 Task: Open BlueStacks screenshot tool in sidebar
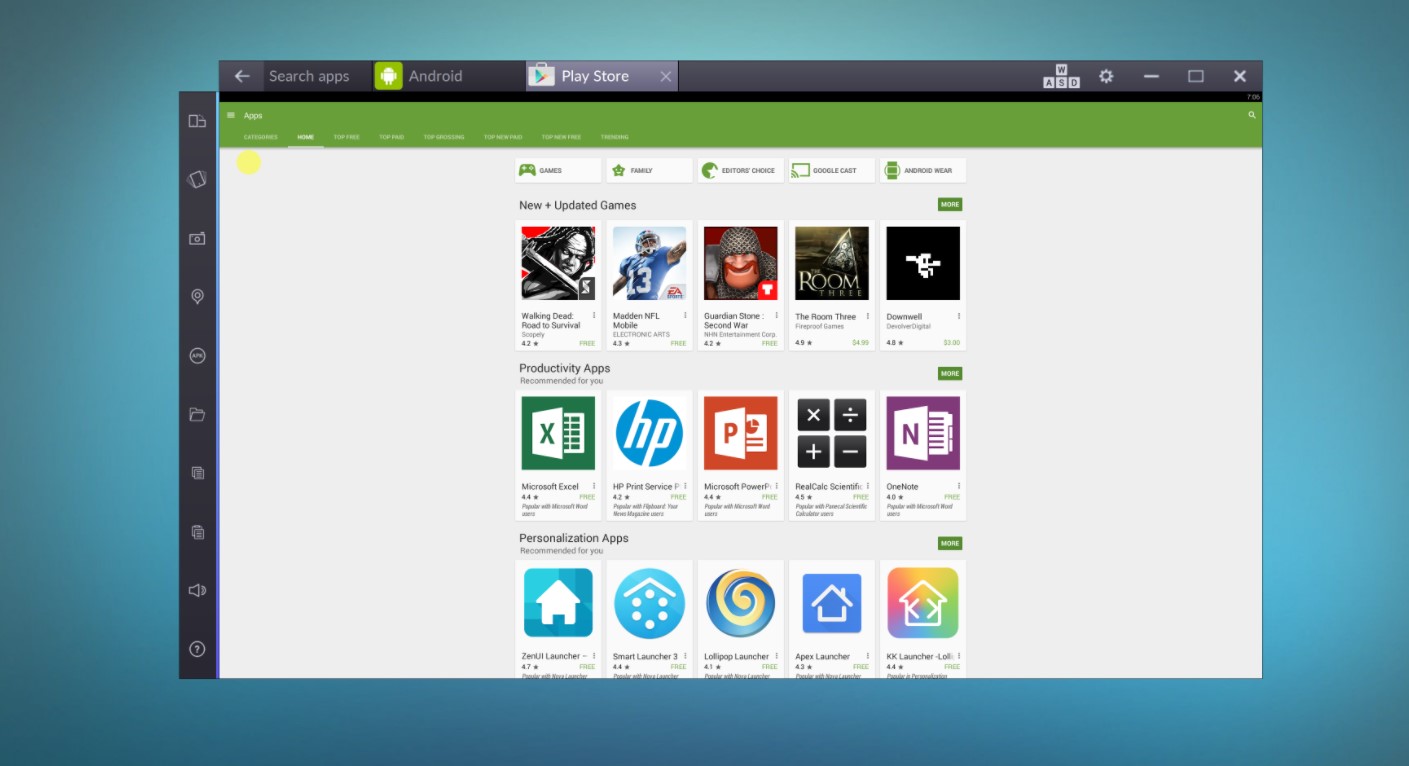coord(197,238)
